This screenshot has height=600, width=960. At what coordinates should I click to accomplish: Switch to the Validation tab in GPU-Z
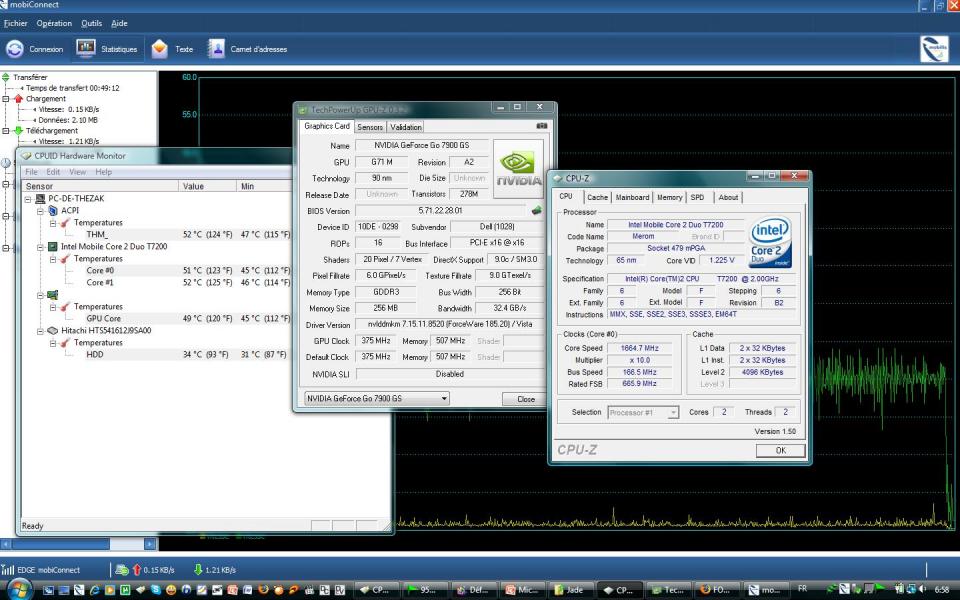tap(406, 127)
